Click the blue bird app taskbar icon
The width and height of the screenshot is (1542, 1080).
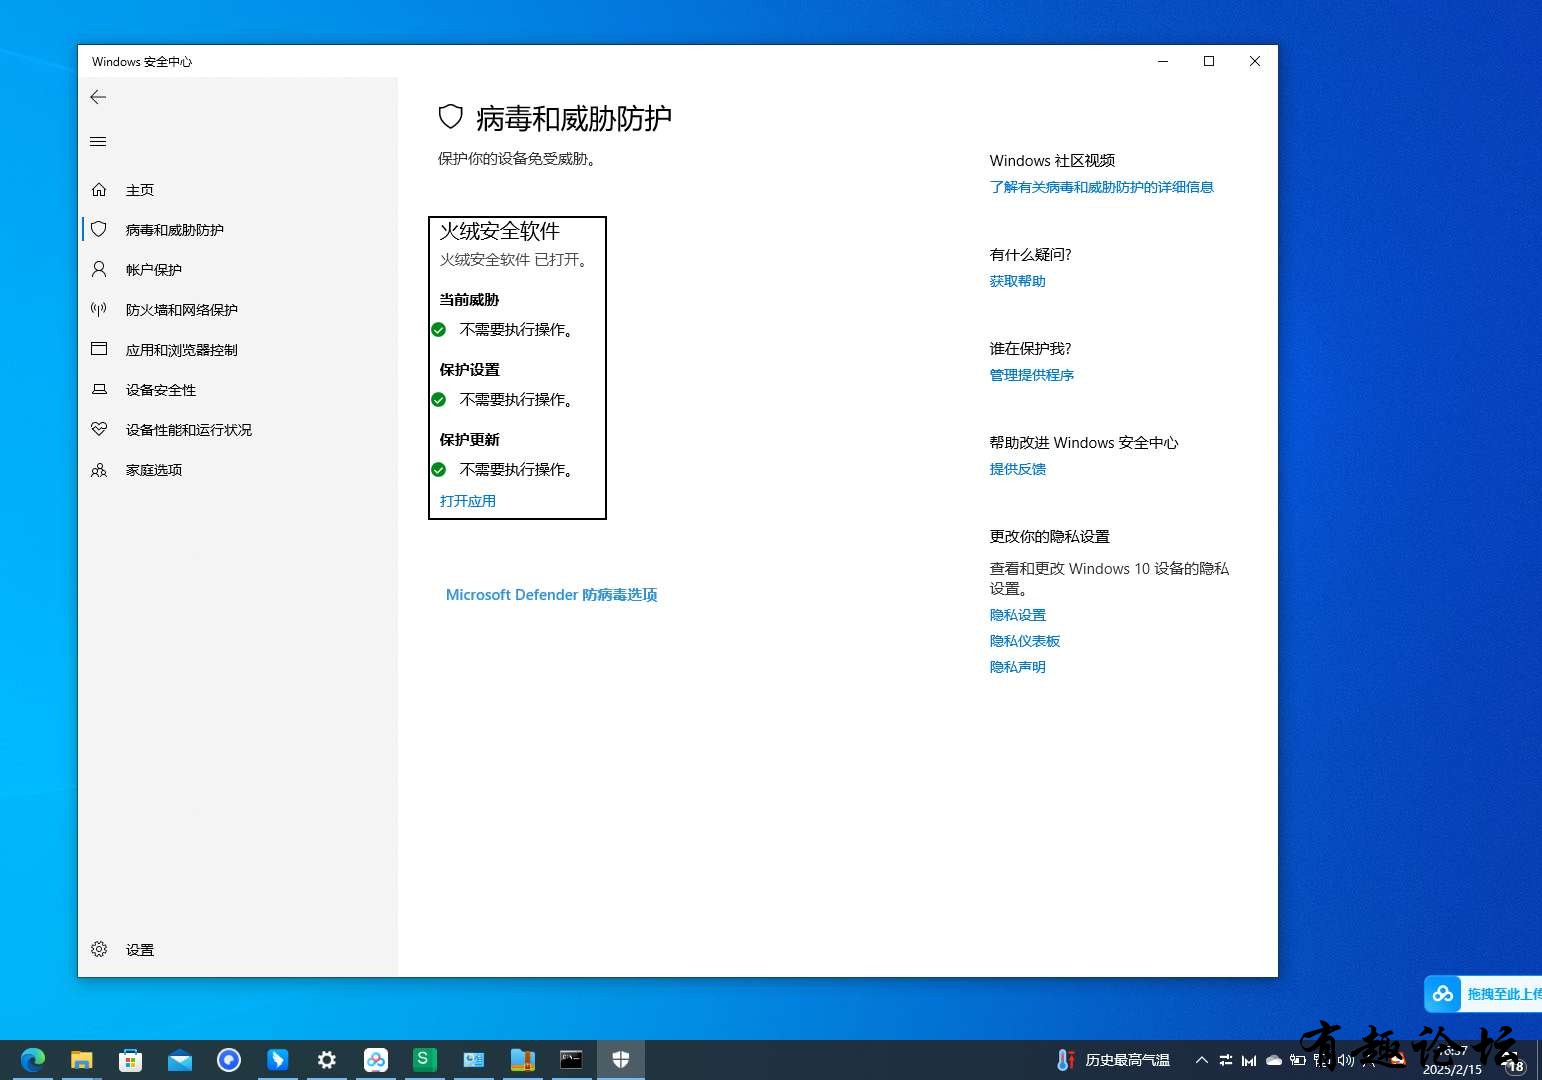click(278, 1060)
